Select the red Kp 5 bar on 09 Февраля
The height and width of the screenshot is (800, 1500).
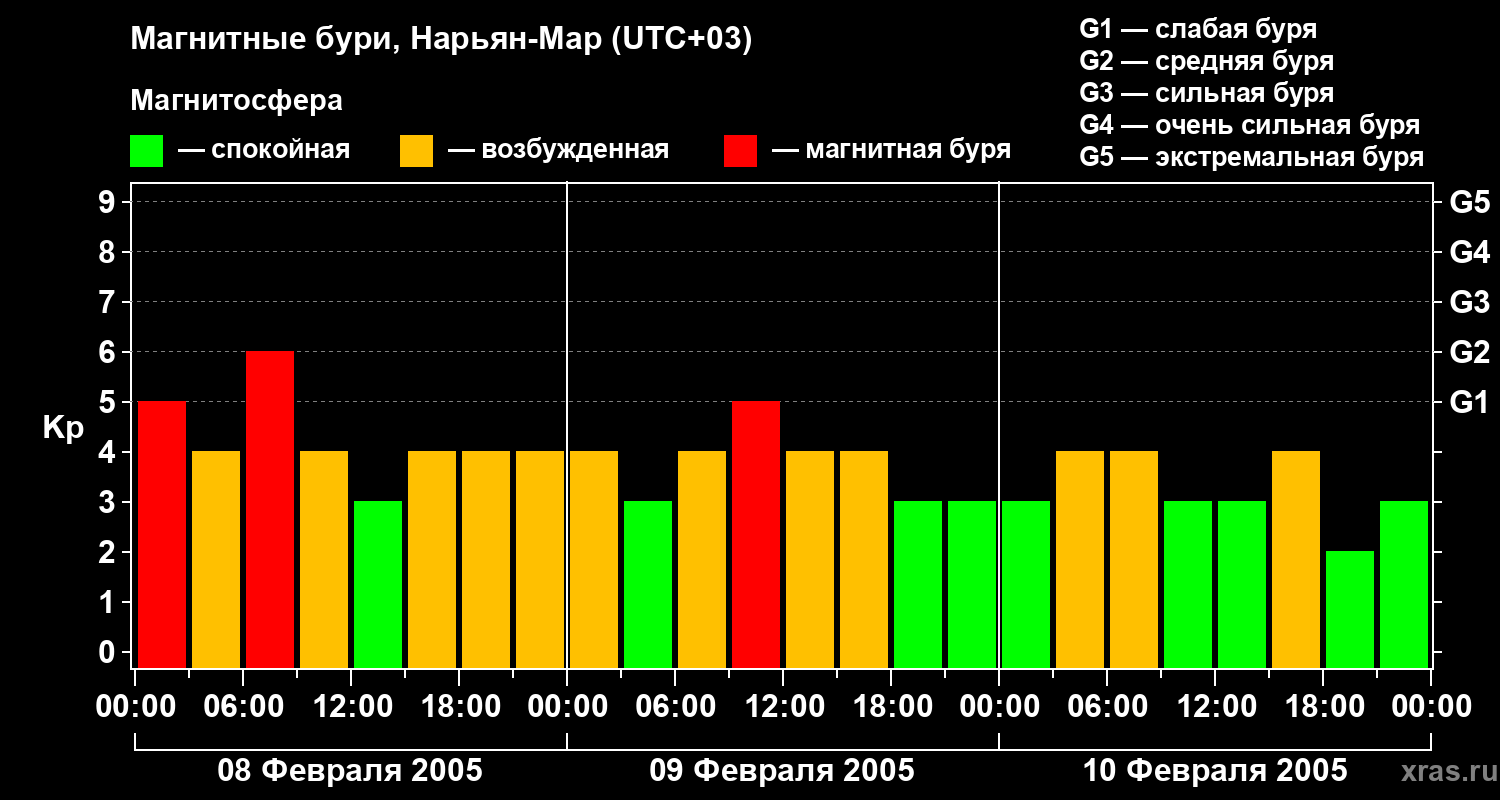[756, 534]
